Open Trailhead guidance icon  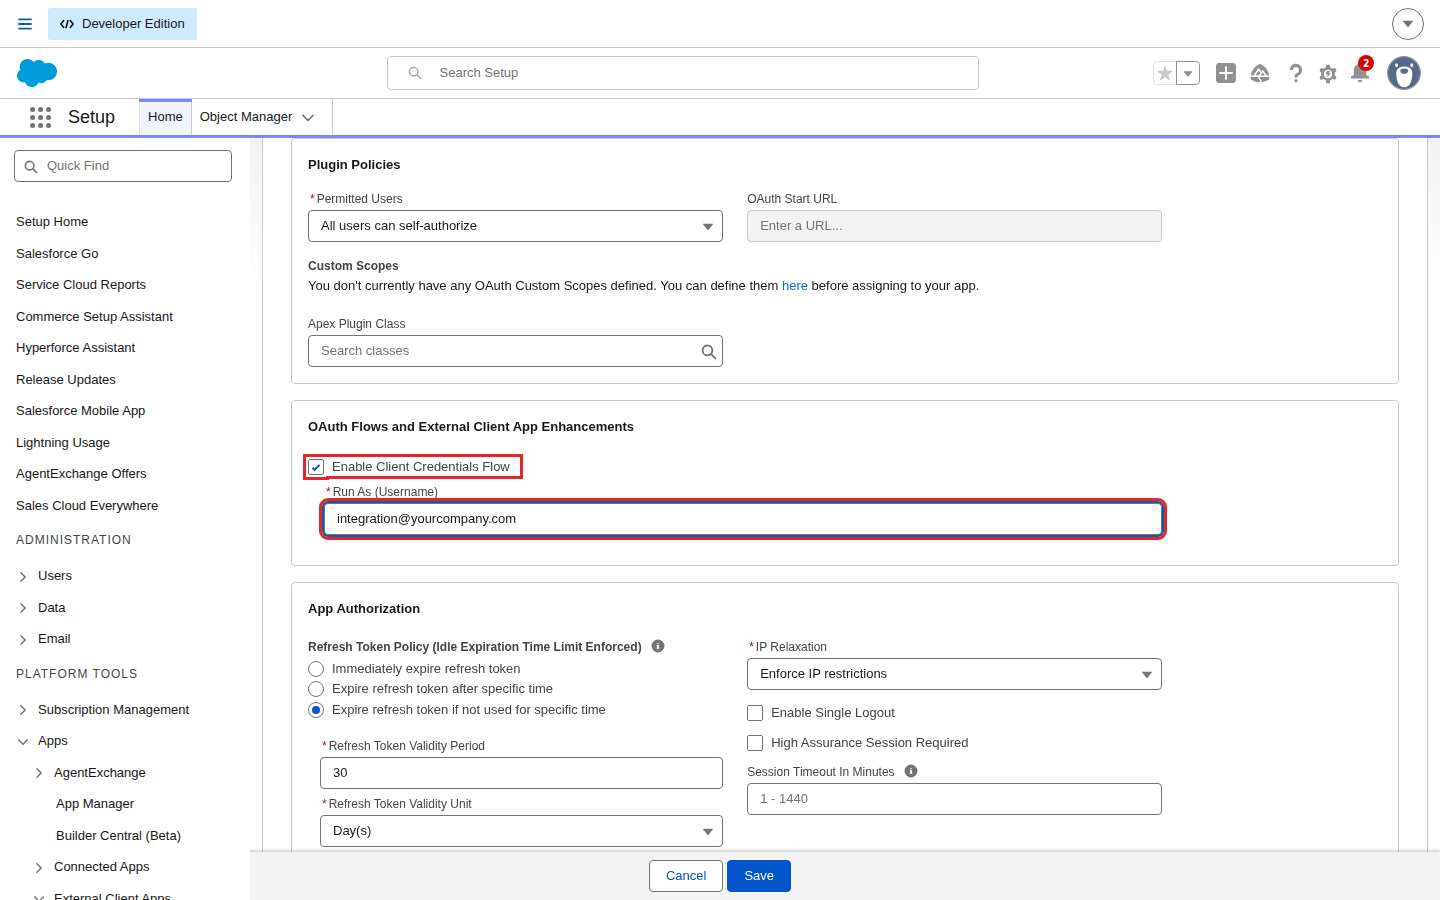tap(1260, 73)
